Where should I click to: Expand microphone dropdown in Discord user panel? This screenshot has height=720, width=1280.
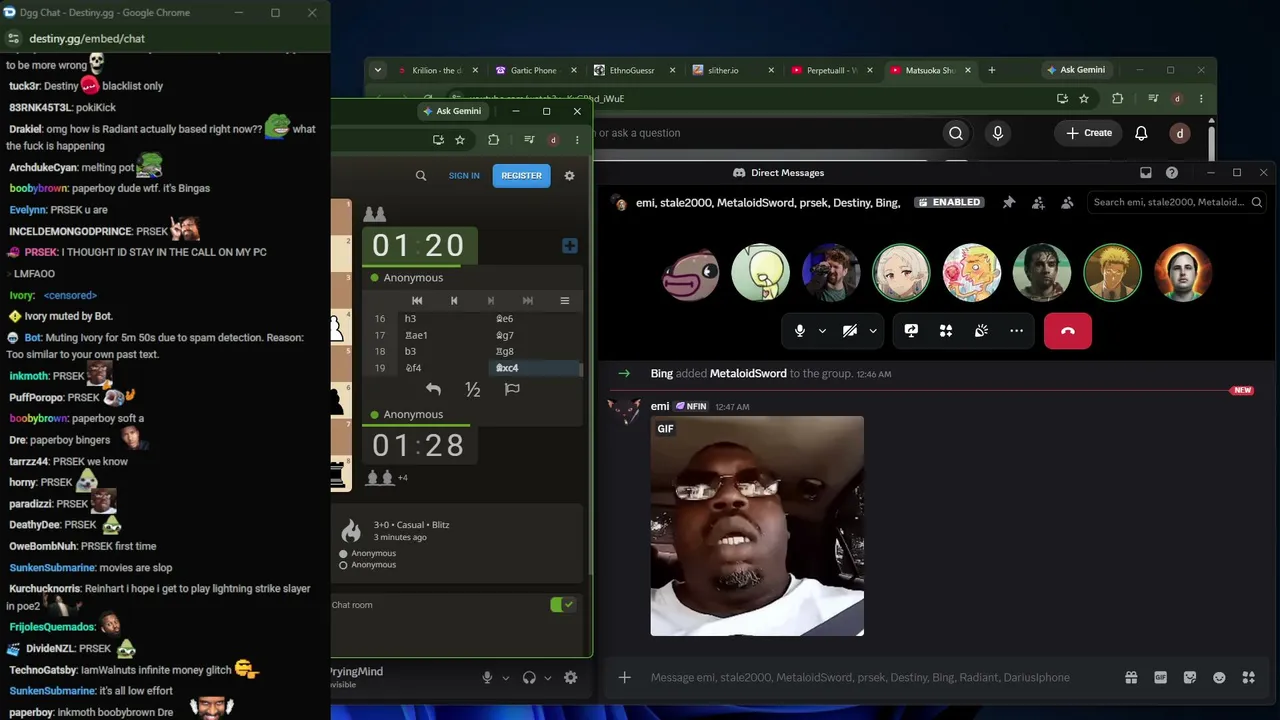tap(506, 678)
